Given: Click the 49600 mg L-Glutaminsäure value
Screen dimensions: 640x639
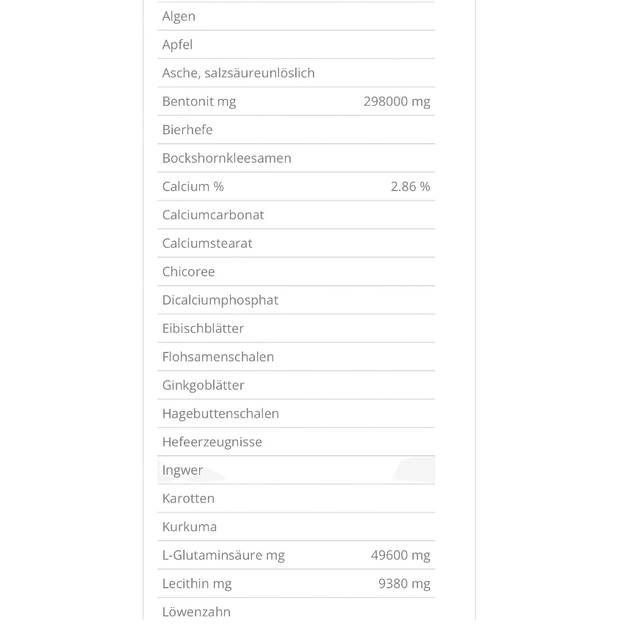Looking at the screenshot, I should (x=400, y=555).
